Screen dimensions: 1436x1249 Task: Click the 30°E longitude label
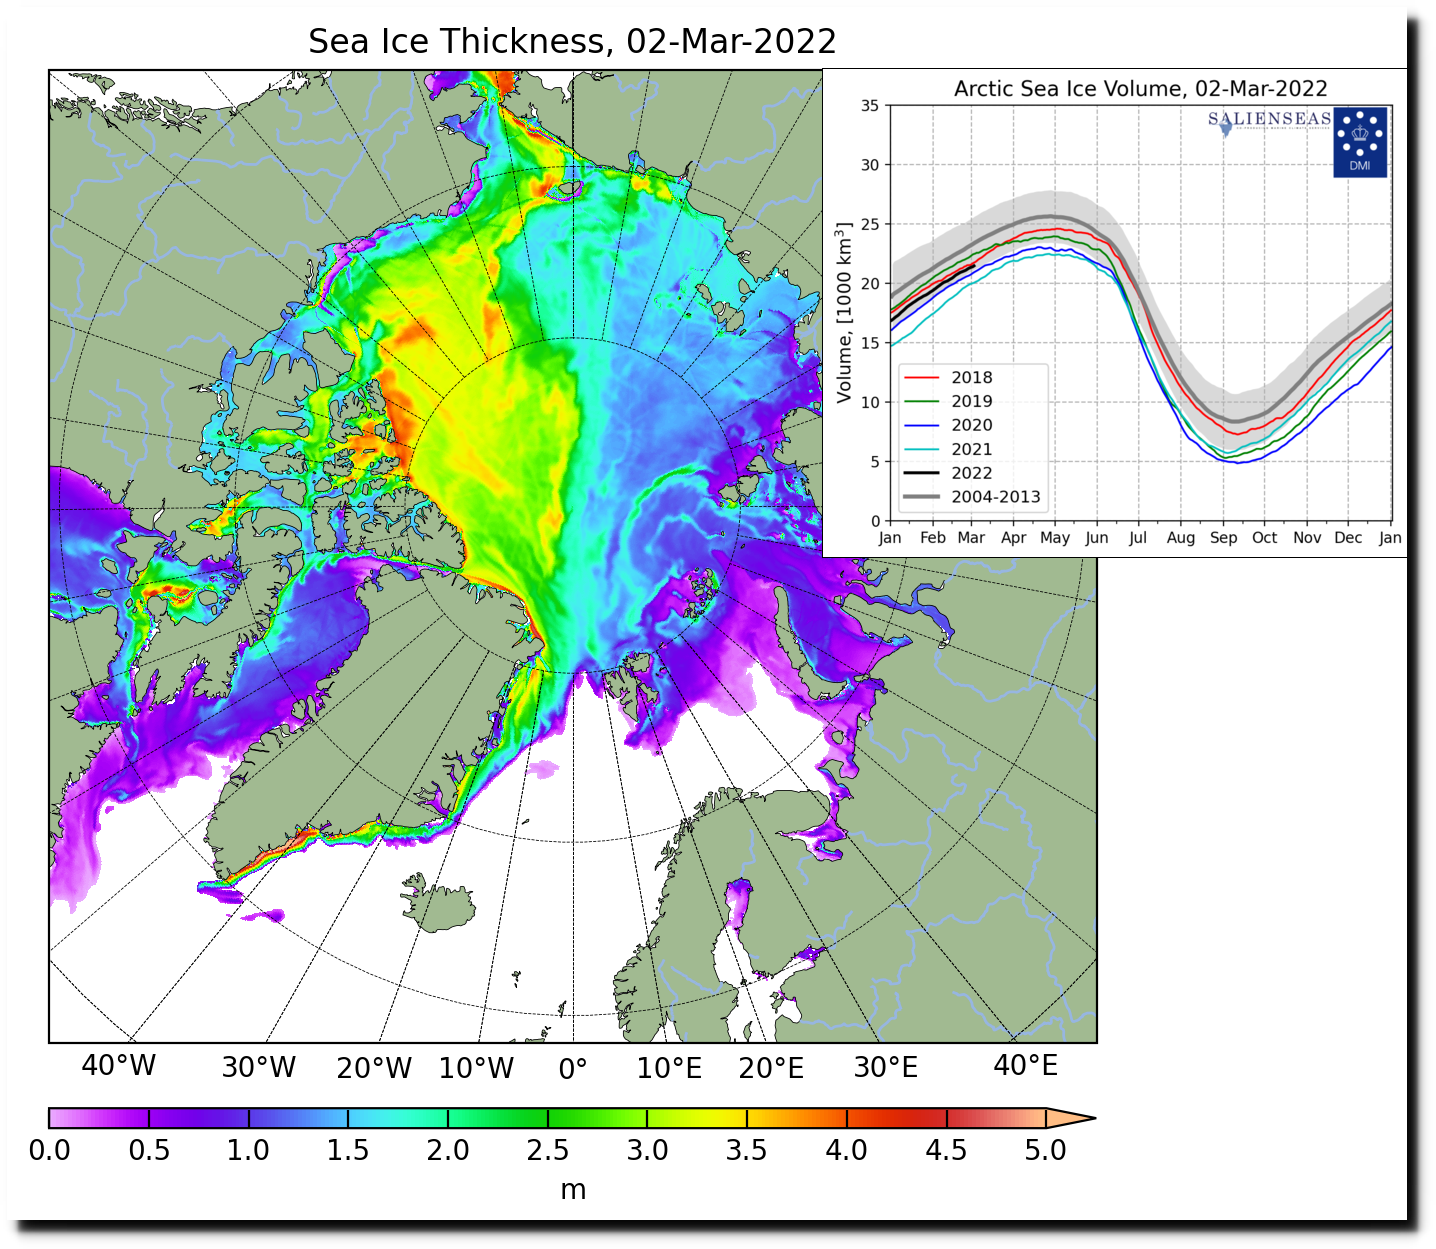point(885,1067)
